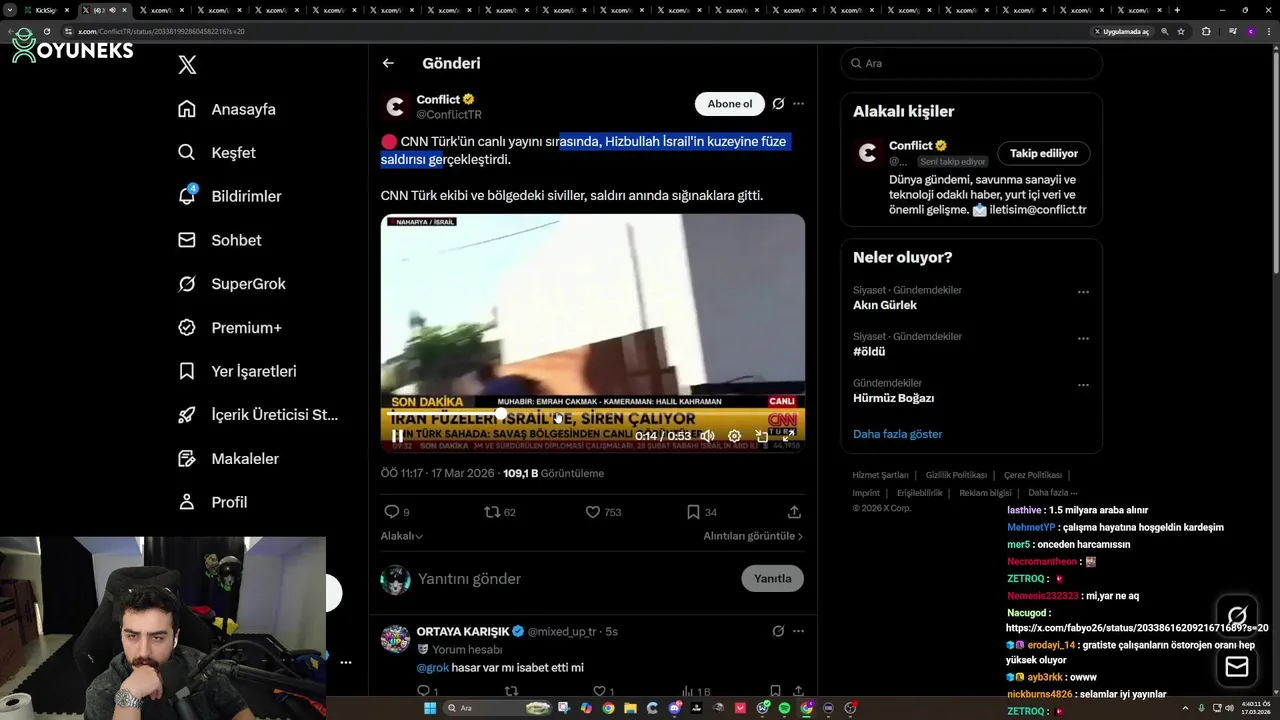Click the Yanıtla button
Screen dimensions: 1280x720
coord(772,578)
